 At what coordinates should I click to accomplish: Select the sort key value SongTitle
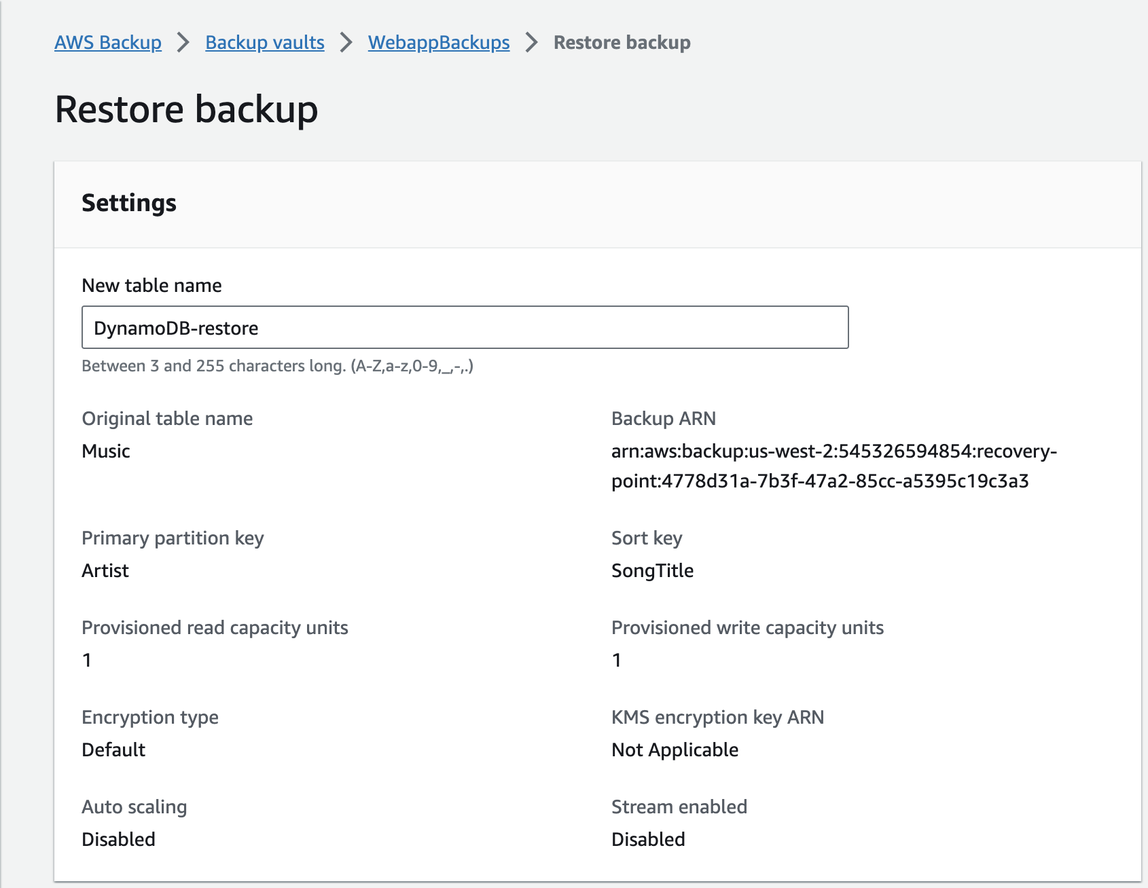pyautogui.click(x=652, y=570)
